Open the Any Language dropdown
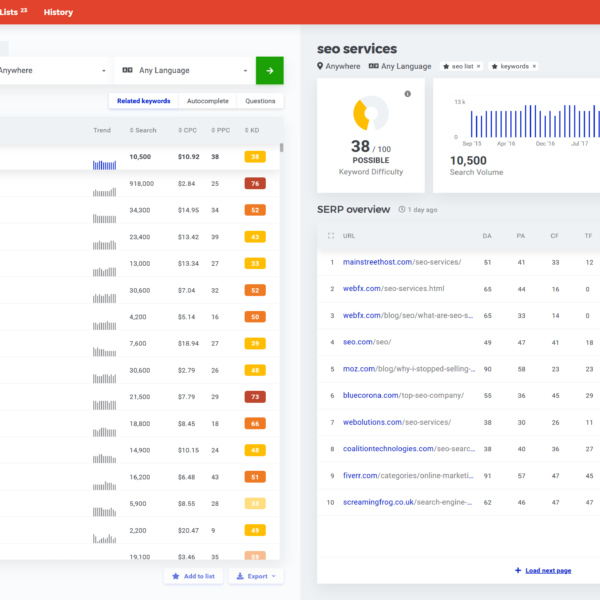 coord(185,70)
